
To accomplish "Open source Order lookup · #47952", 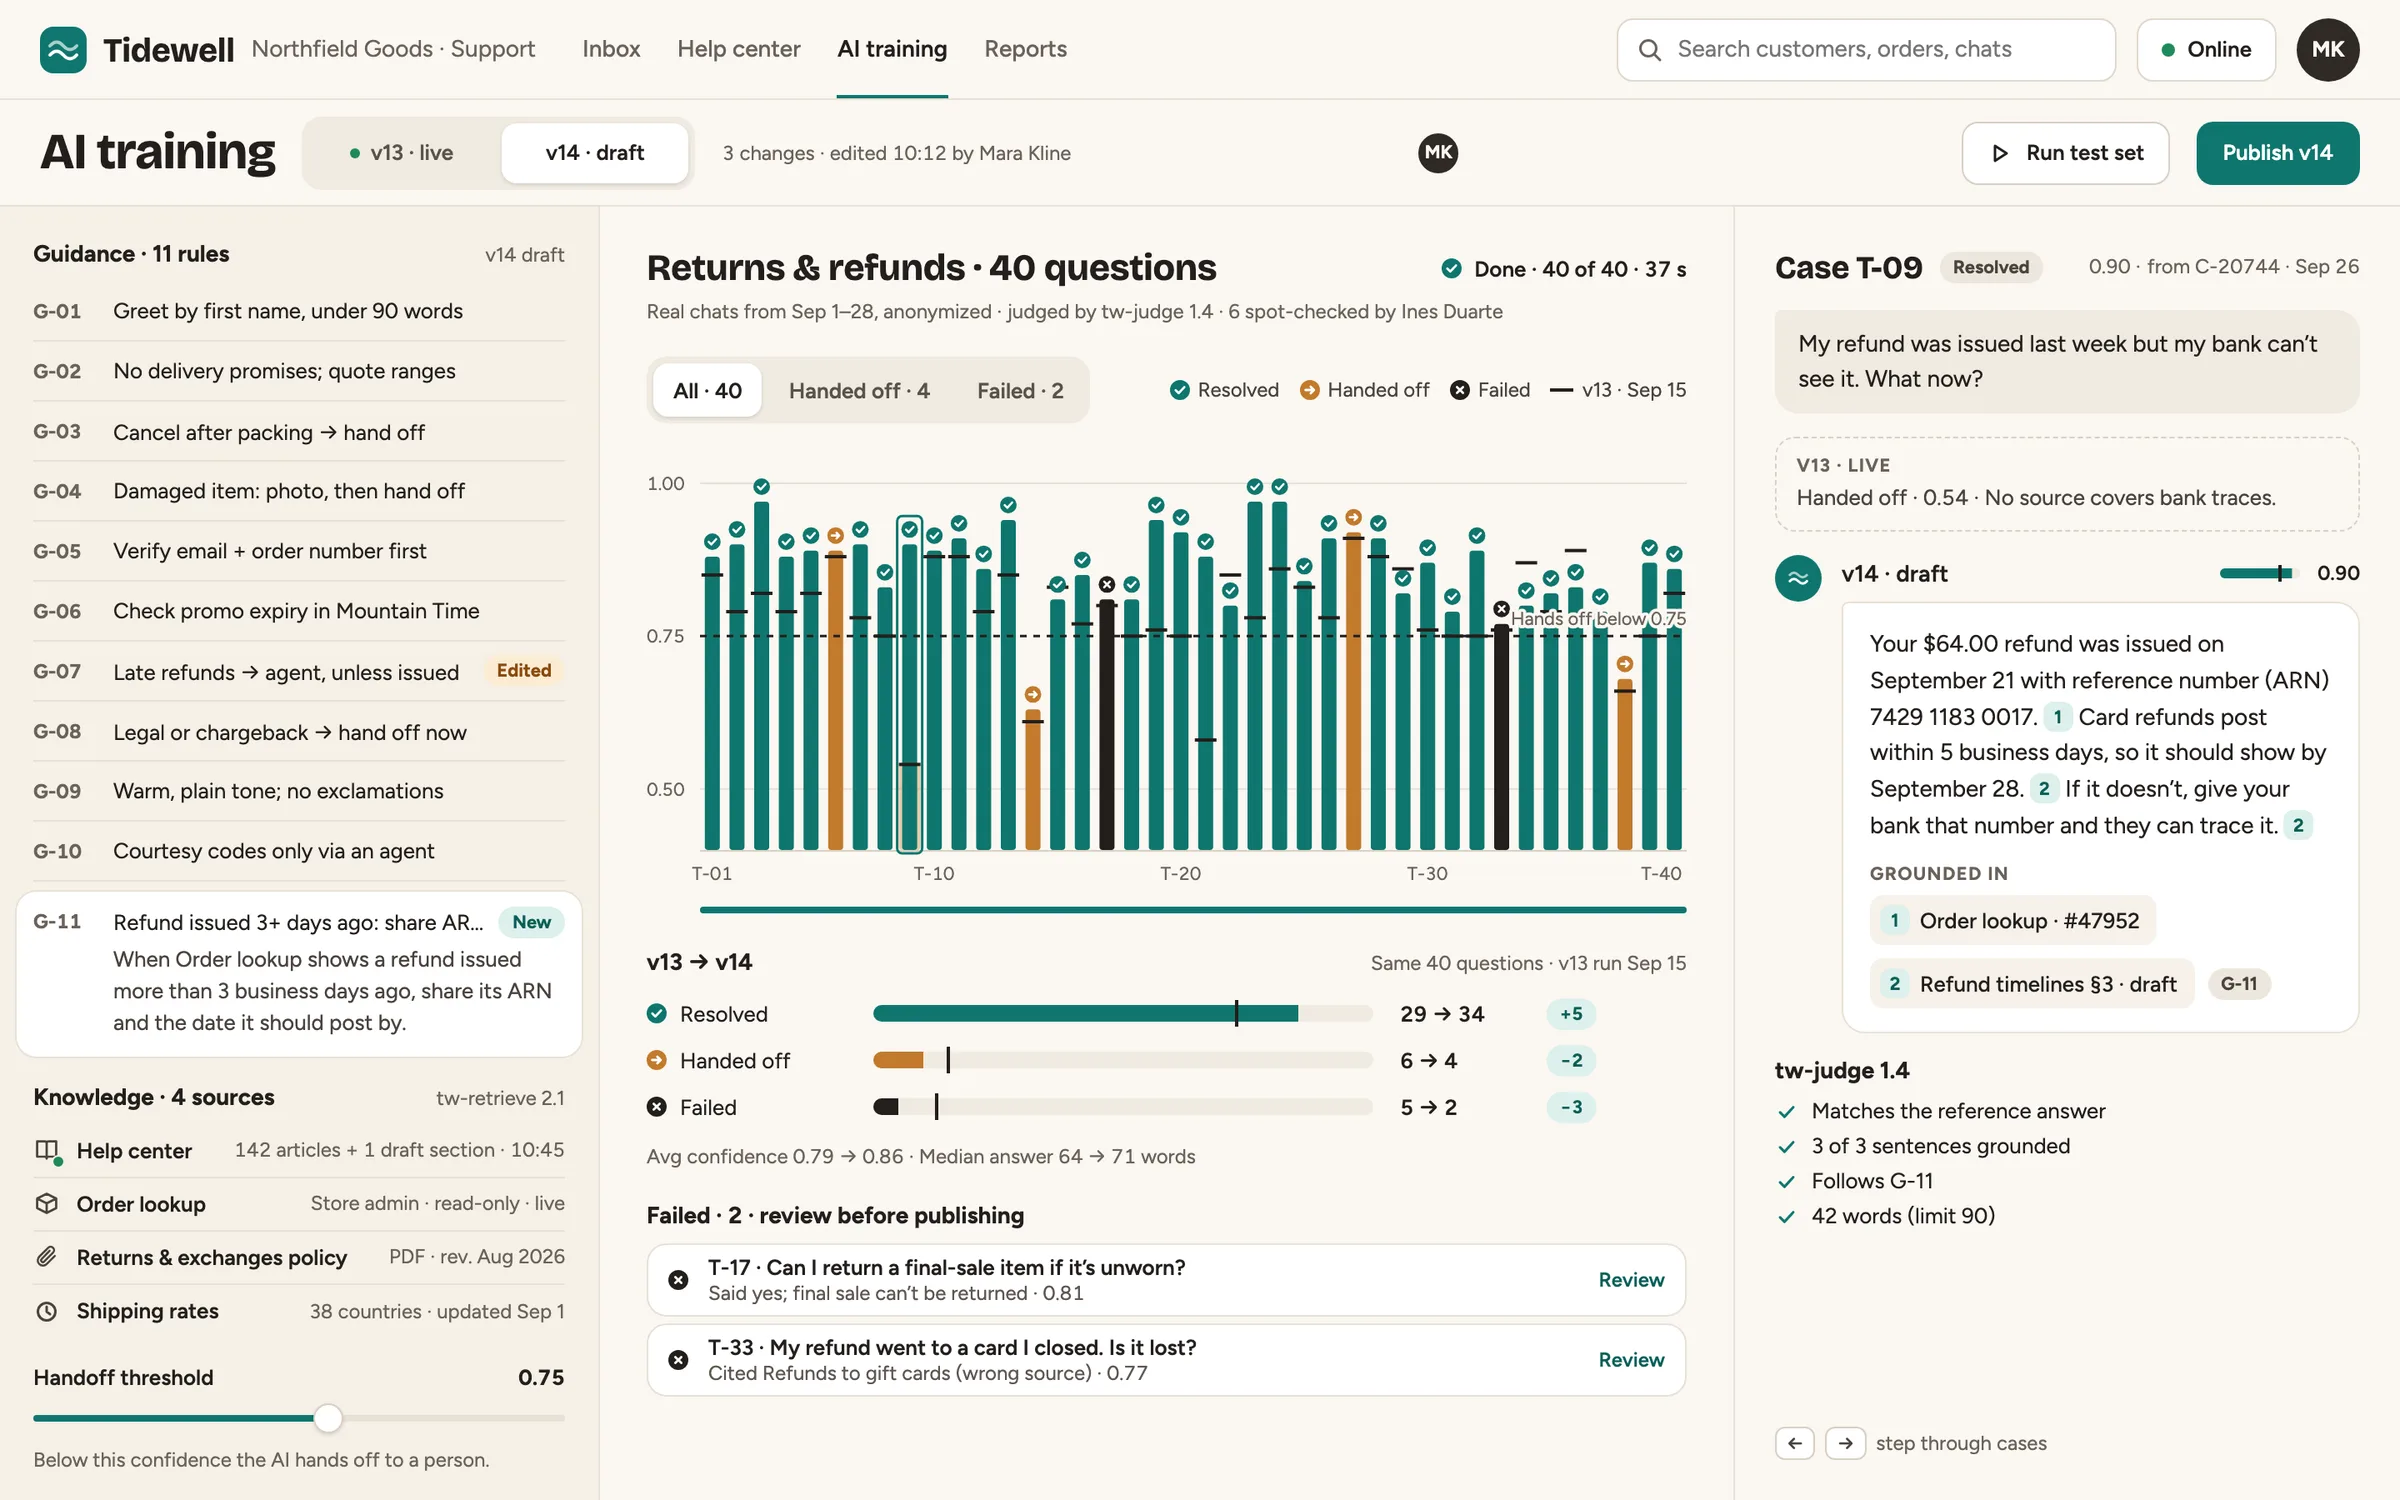I will click(2013, 920).
